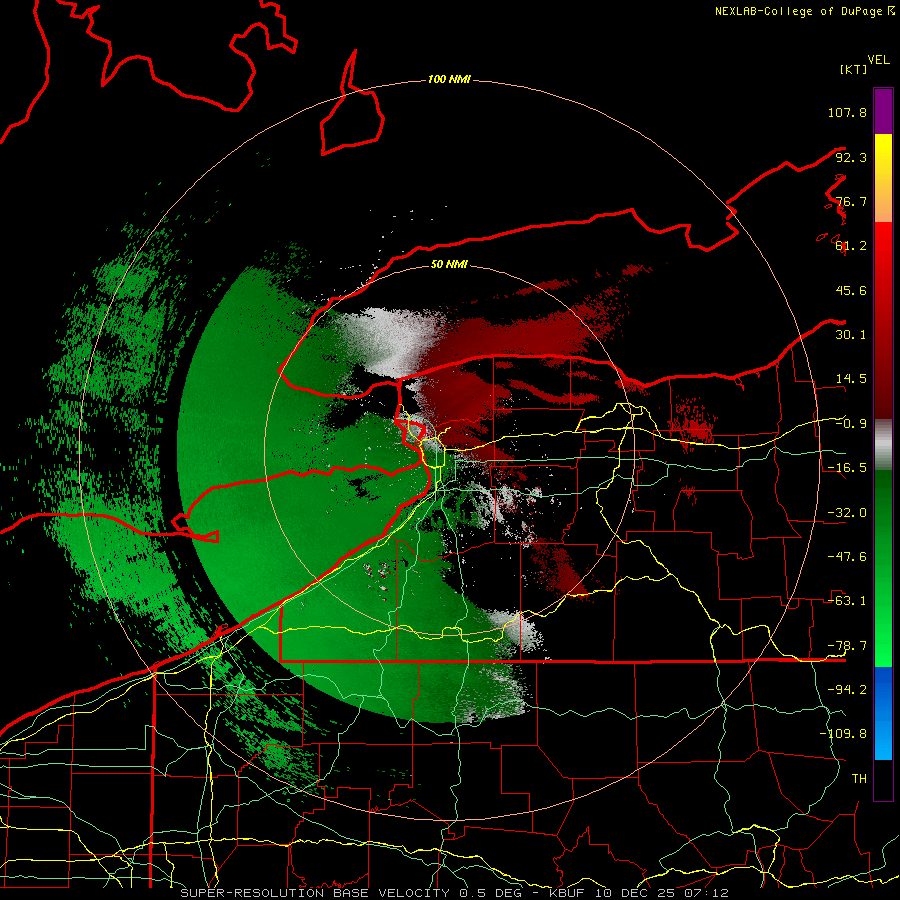Image resolution: width=900 pixels, height=900 pixels.
Task: Click the blue segment of velocity color bar
Action: click(x=883, y=713)
